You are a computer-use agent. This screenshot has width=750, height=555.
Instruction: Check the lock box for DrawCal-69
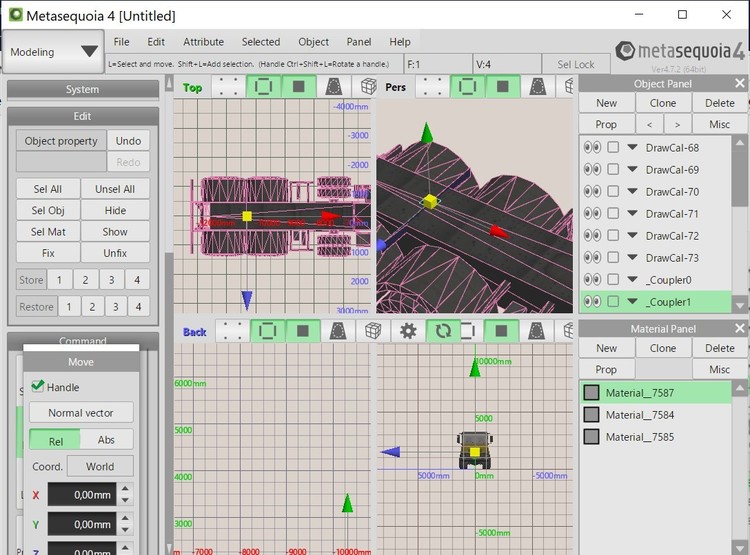tap(613, 169)
